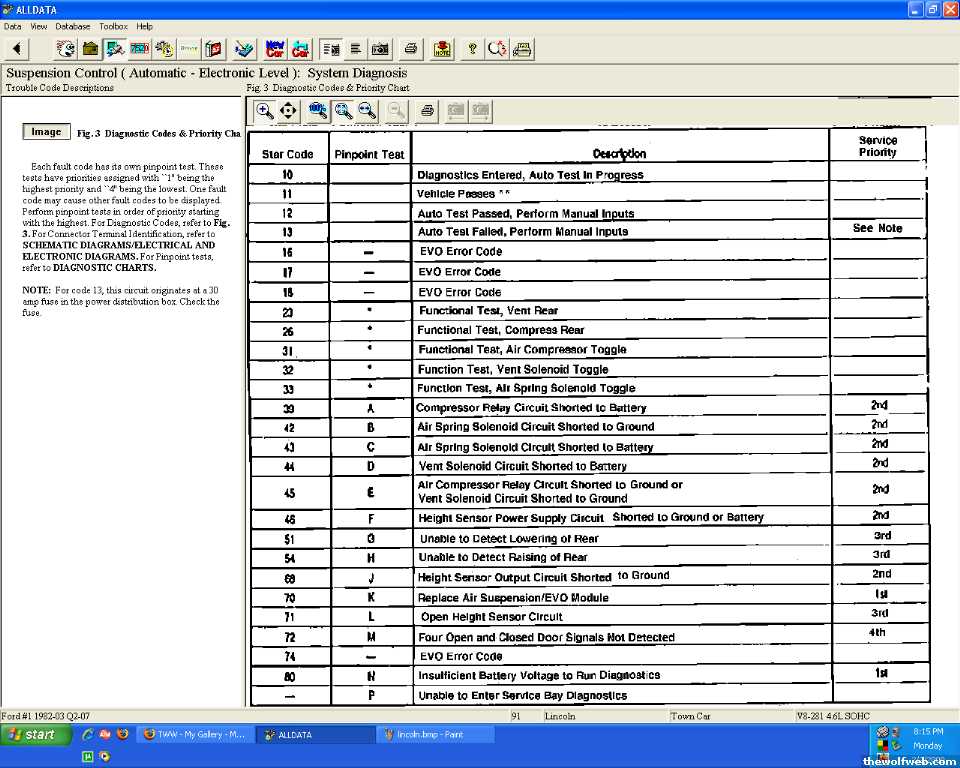Screen dimensions: 960x768
Task: Click the back arrow in main toolbar
Action: 17,48
